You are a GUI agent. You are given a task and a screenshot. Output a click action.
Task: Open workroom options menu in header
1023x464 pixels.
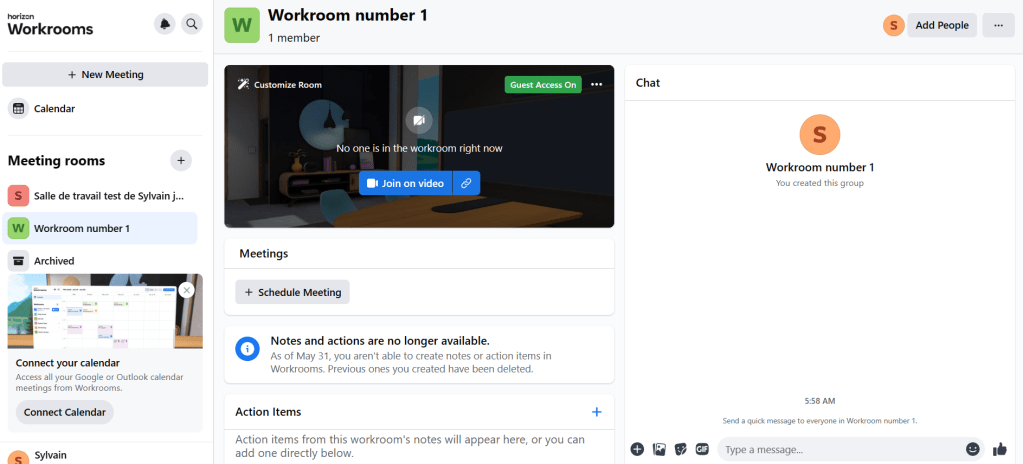[998, 25]
